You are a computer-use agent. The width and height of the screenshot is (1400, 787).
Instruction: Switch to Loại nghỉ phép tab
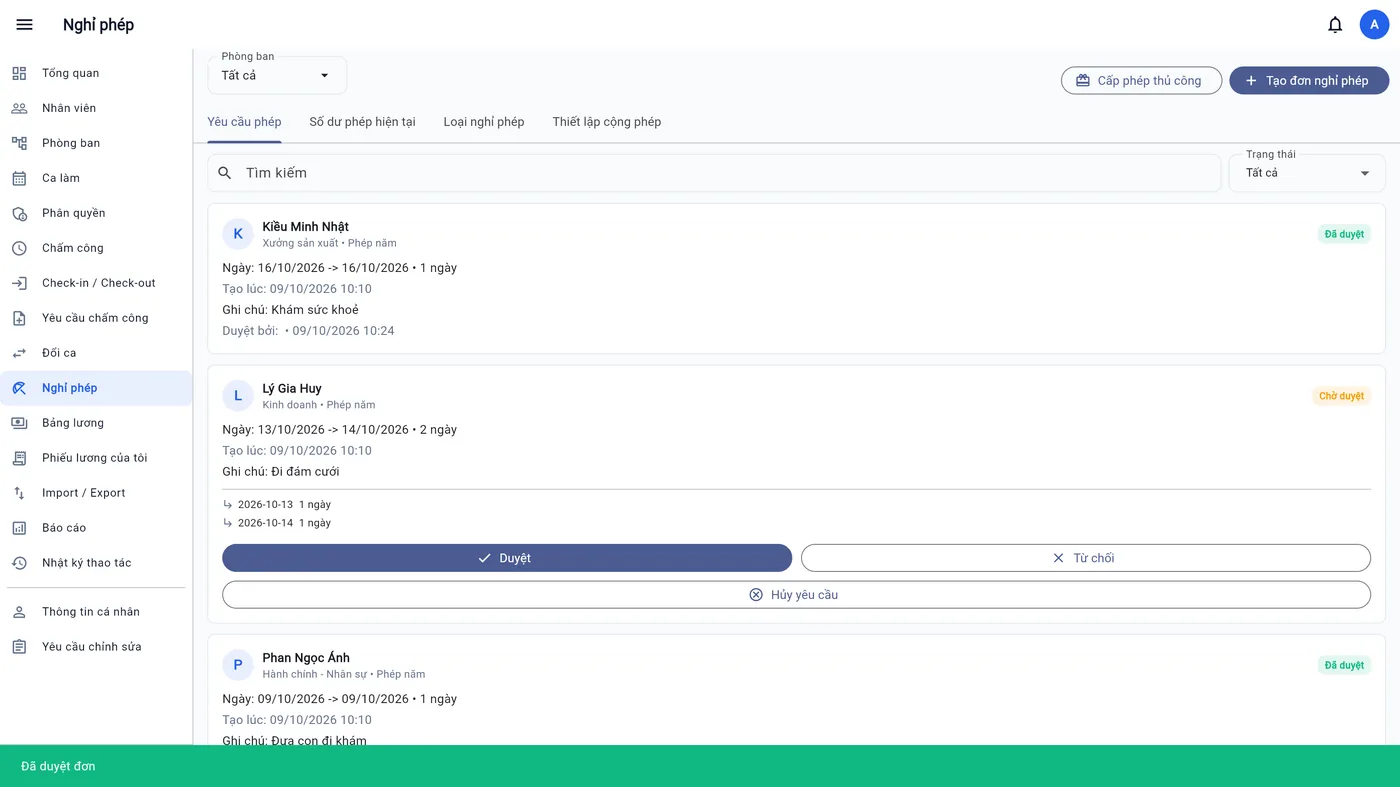484,122
